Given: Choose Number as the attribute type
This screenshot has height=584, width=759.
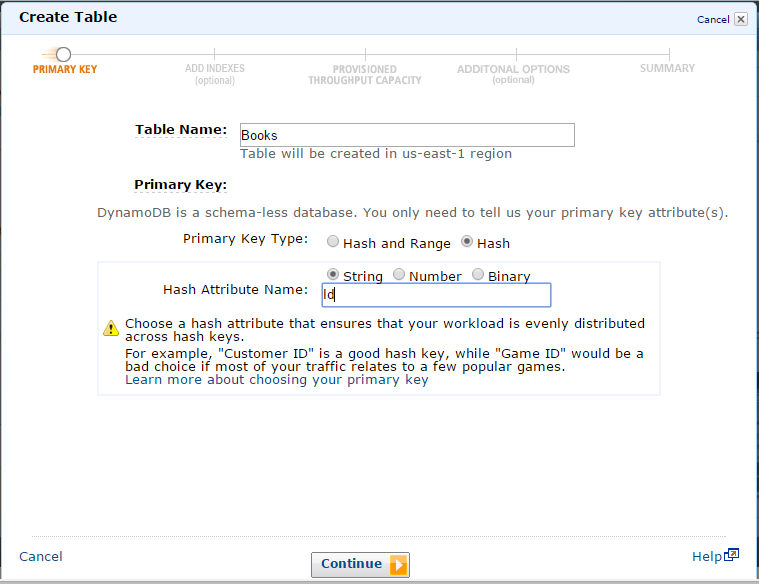Looking at the screenshot, I should pyautogui.click(x=399, y=275).
